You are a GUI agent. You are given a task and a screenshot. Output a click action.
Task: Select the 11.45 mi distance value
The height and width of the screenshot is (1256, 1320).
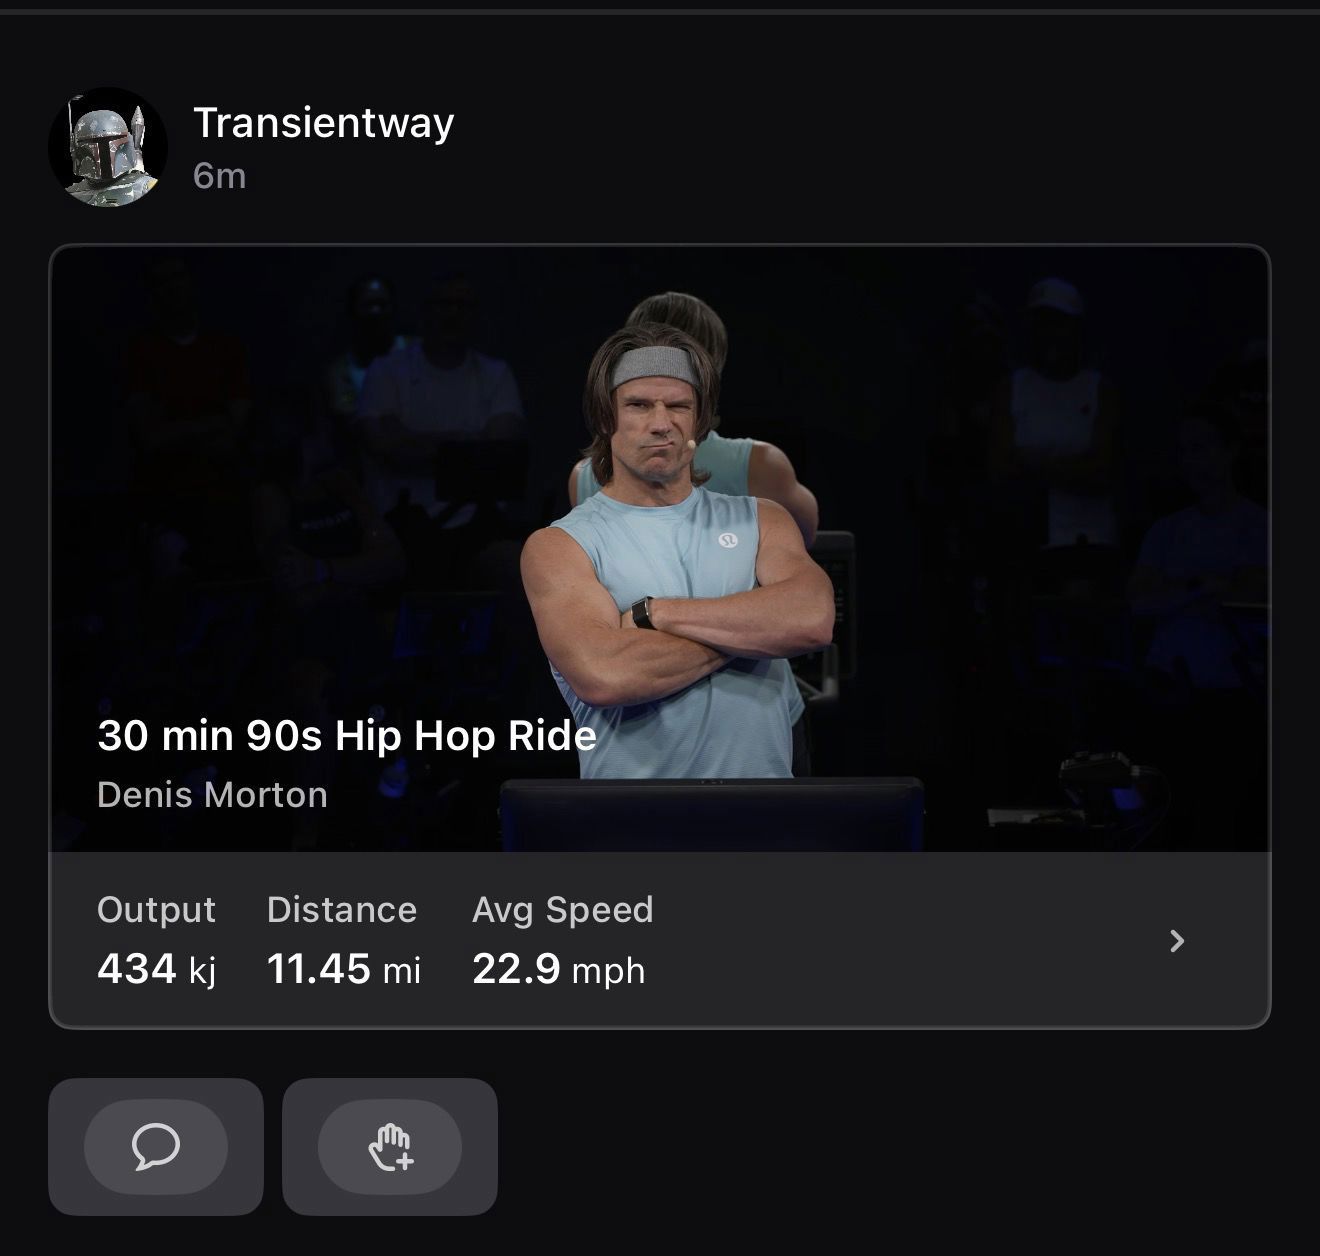coord(344,969)
